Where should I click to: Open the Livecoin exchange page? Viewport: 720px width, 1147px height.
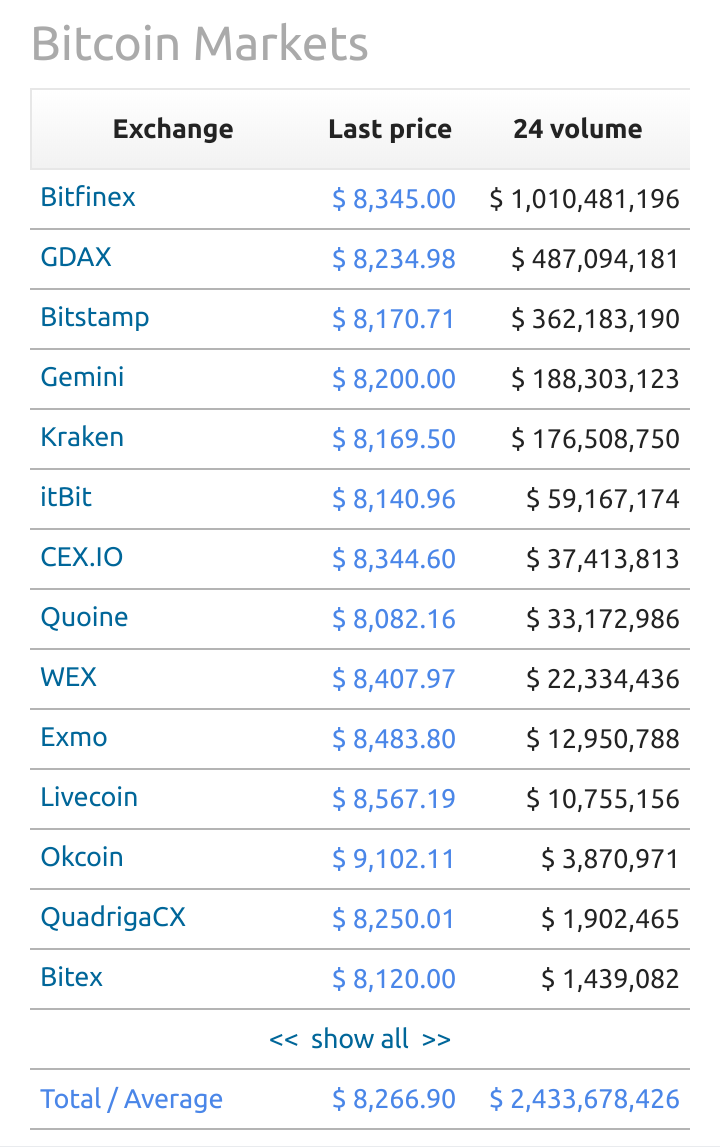[x=89, y=797]
